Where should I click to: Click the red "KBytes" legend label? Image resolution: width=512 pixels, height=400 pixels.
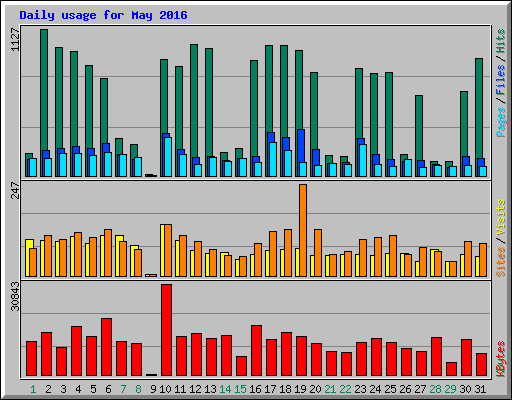[501, 359]
